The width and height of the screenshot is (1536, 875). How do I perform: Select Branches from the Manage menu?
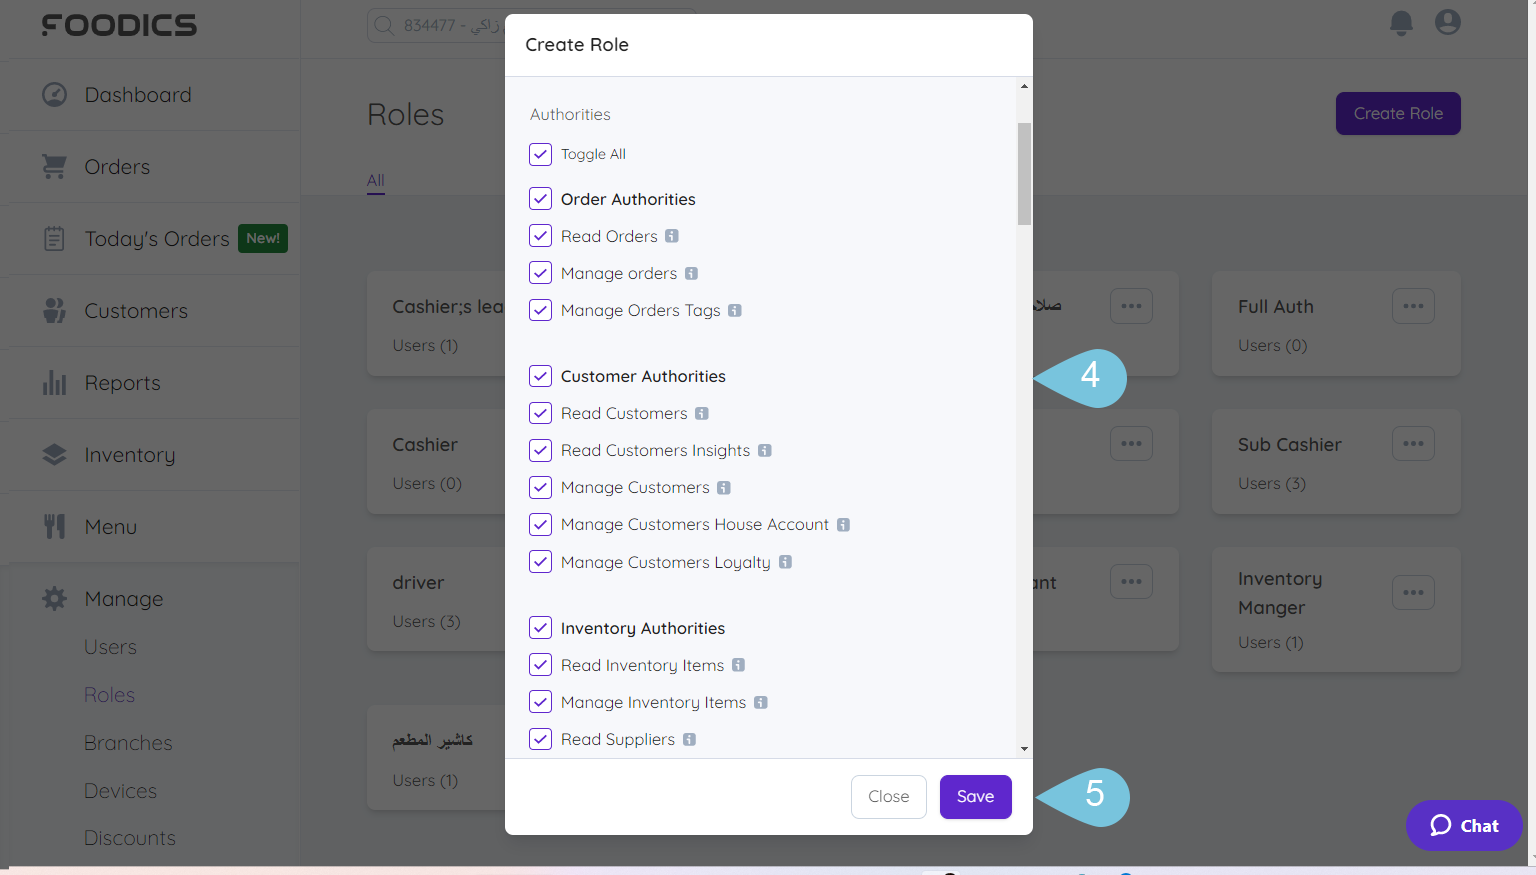pyautogui.click(x=128, y=742)
